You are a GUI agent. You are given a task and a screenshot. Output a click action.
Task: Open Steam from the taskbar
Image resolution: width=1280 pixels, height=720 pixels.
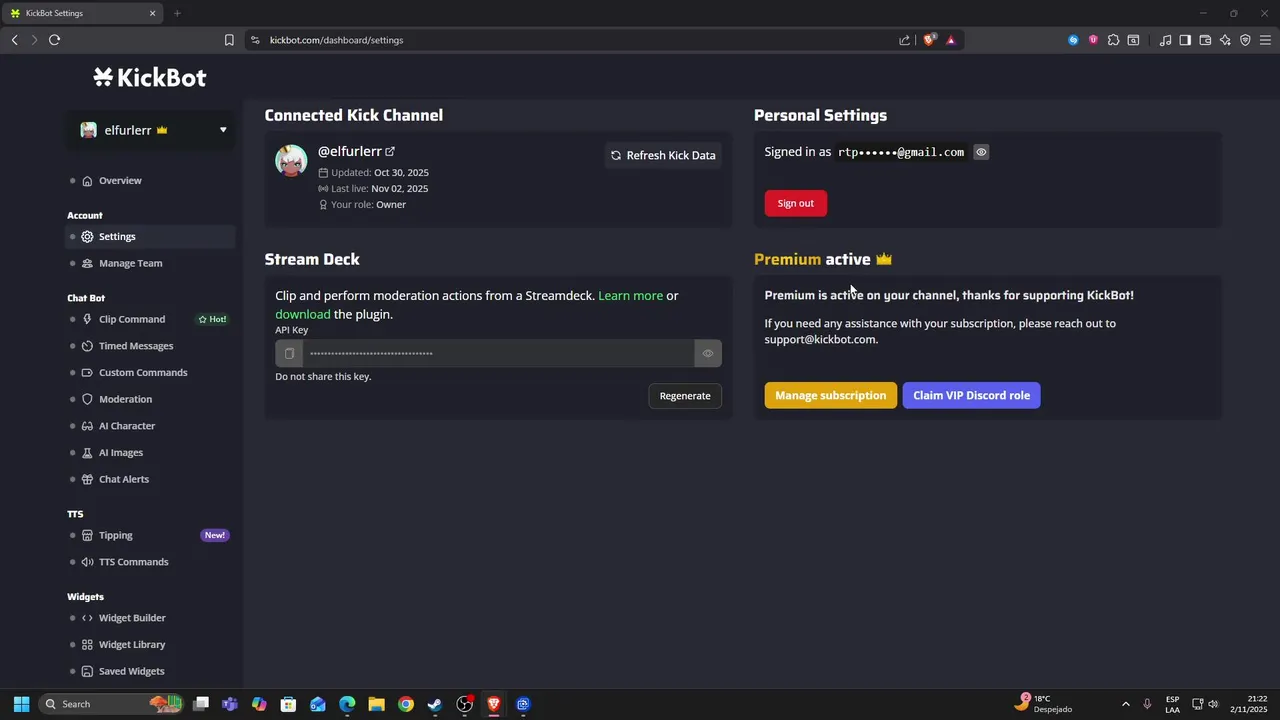tap(435, 704)
